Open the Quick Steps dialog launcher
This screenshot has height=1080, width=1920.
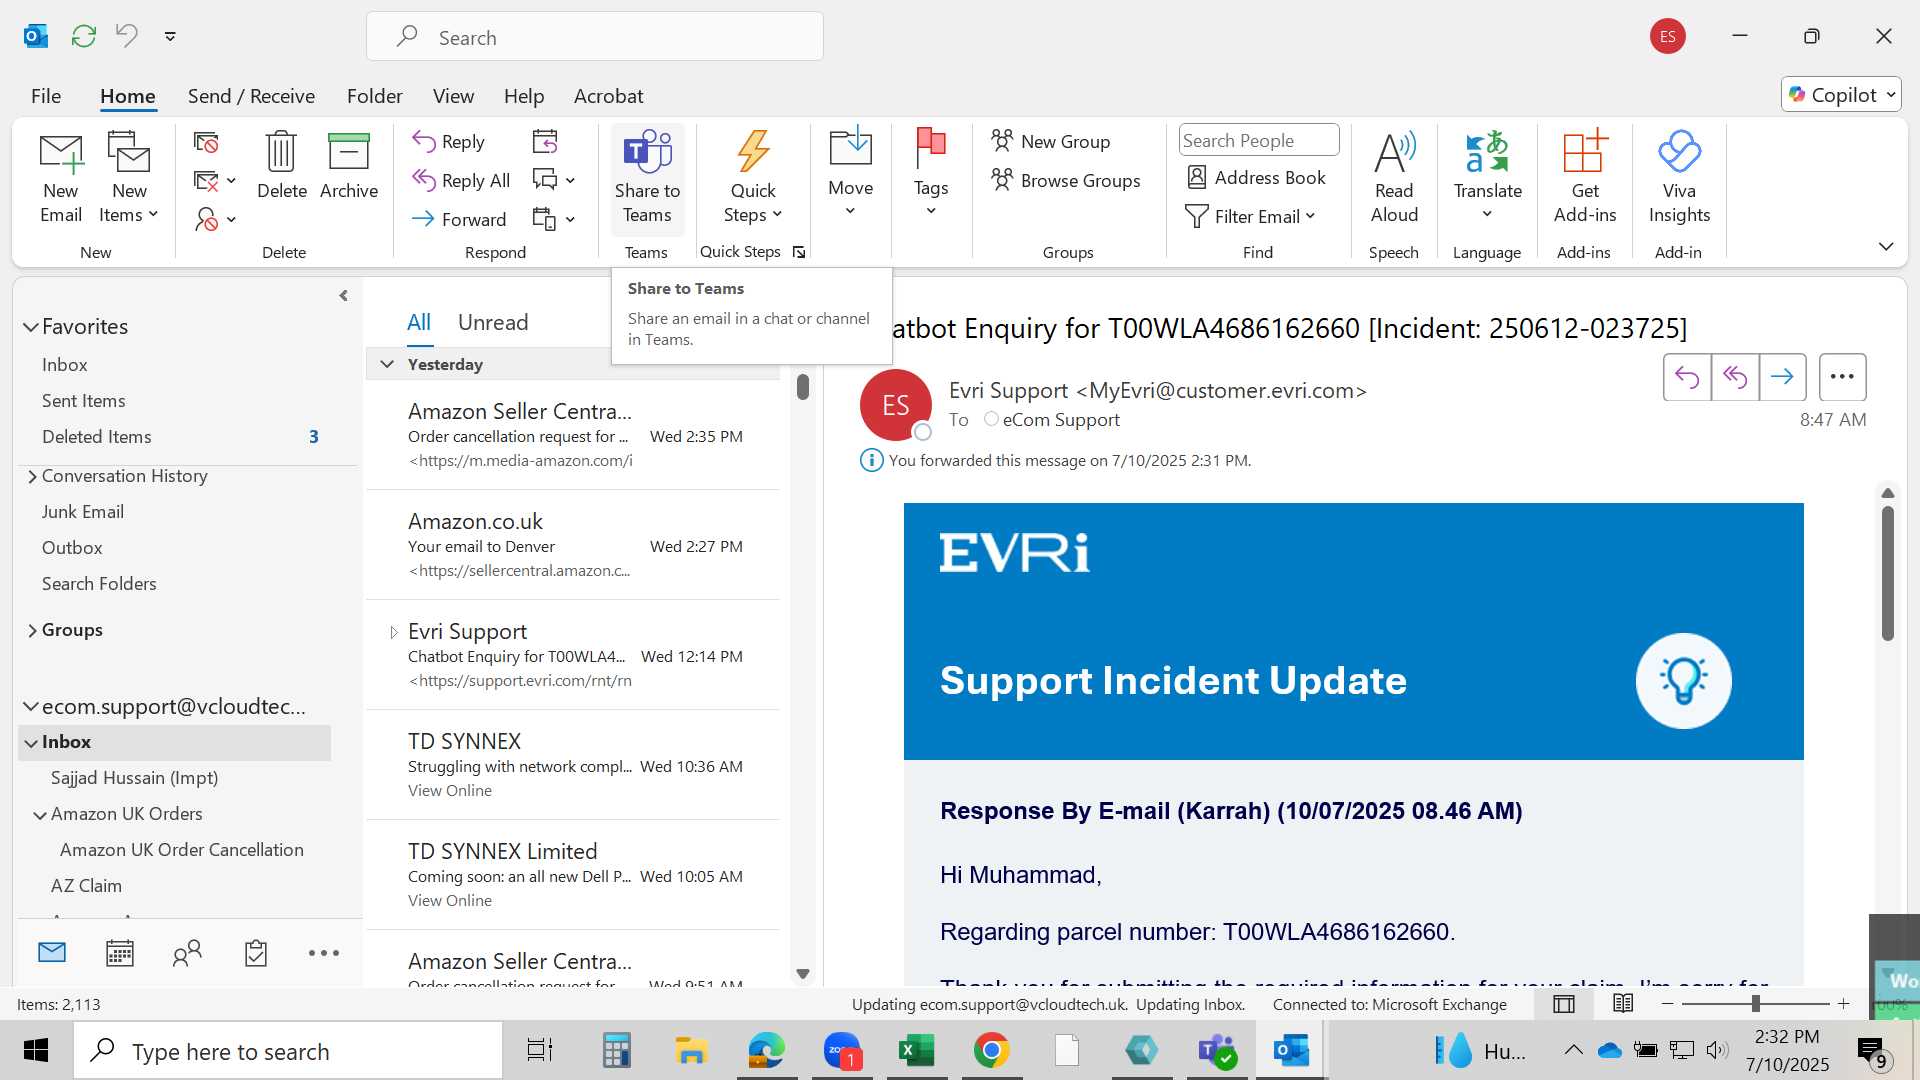point(799,252)
